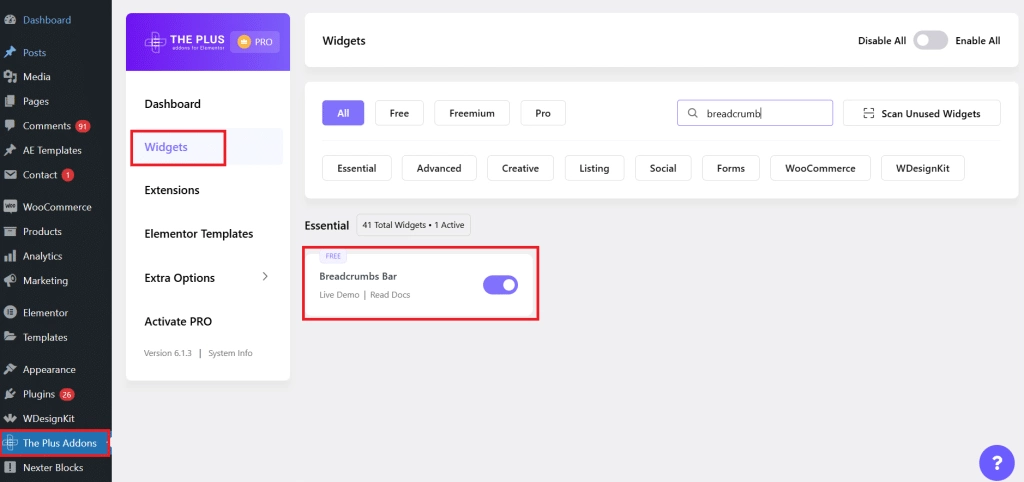
Task: Open Elementor Templates in plugin menu
Action: point(199,234)
